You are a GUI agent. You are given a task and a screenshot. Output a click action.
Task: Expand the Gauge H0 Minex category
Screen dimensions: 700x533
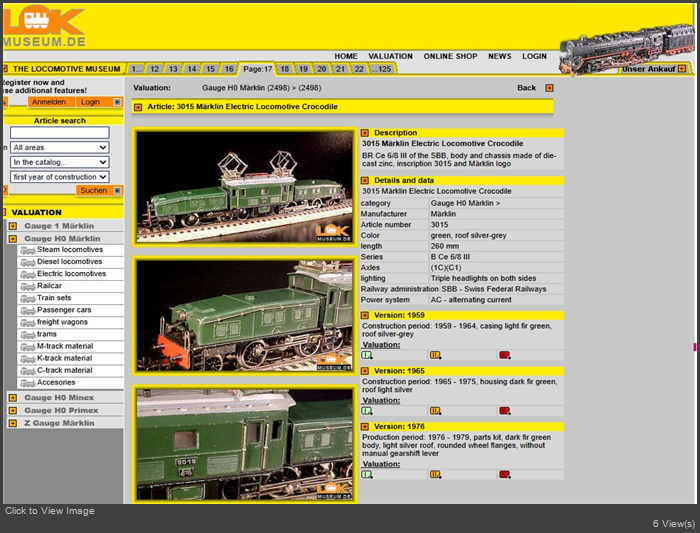click(x=13, y=398)
